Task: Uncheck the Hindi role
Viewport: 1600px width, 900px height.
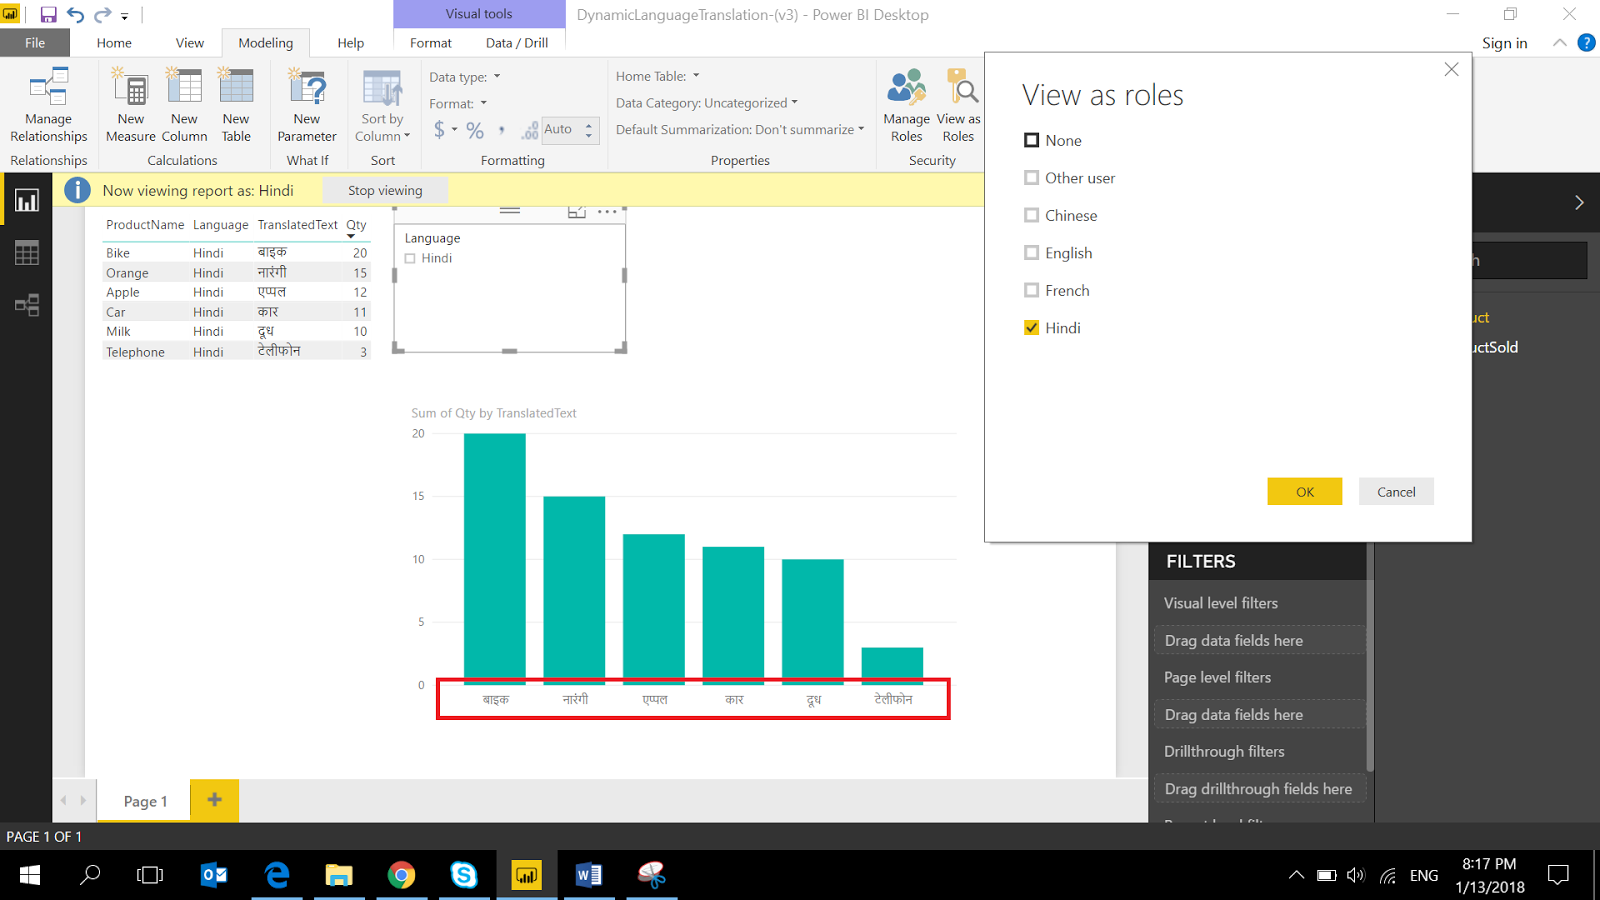Action: point(1031,327)
